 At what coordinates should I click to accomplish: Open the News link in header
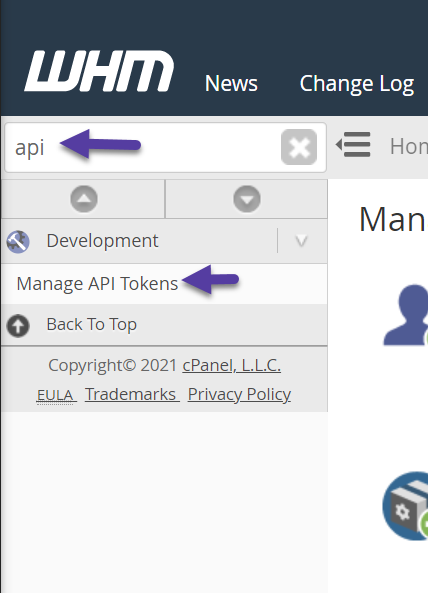coord(231,83)
